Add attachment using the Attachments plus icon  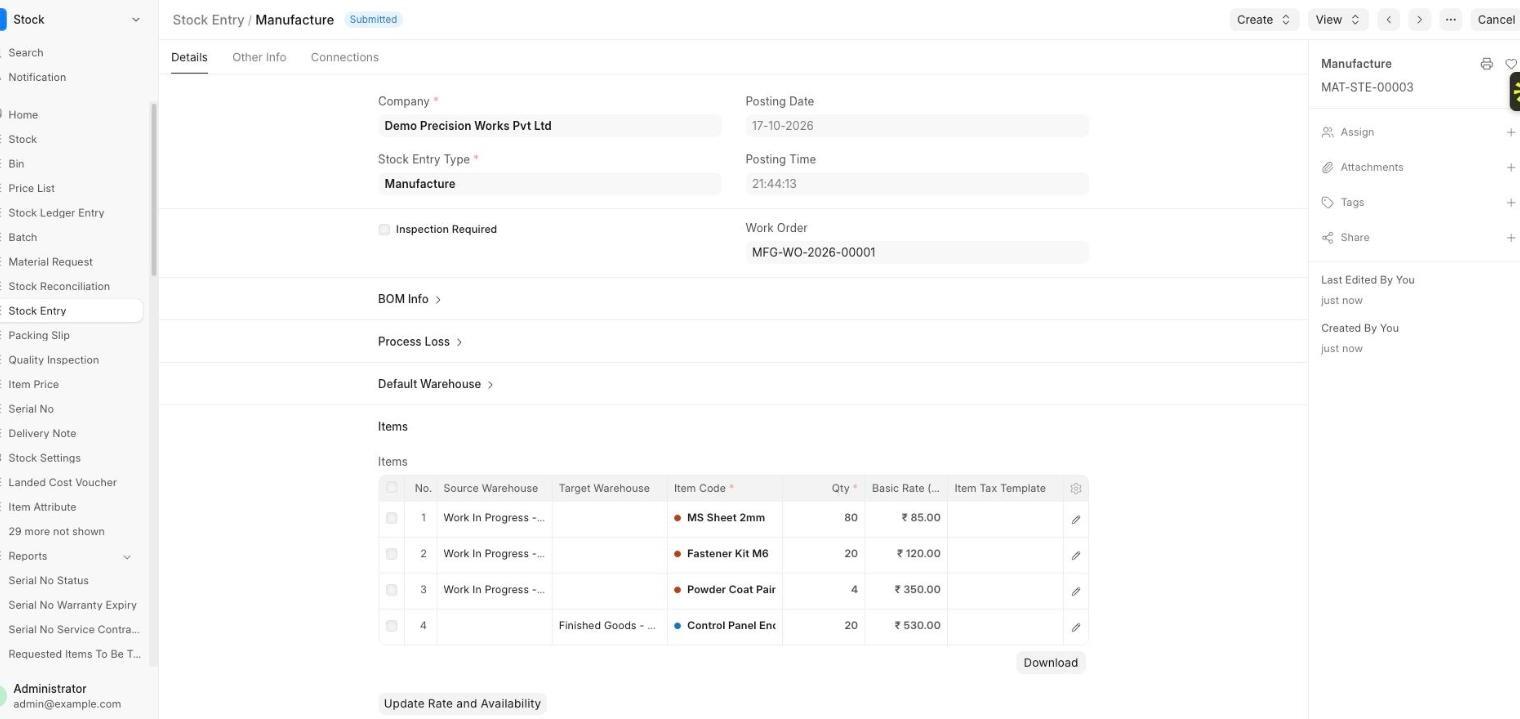(1510, 167)
